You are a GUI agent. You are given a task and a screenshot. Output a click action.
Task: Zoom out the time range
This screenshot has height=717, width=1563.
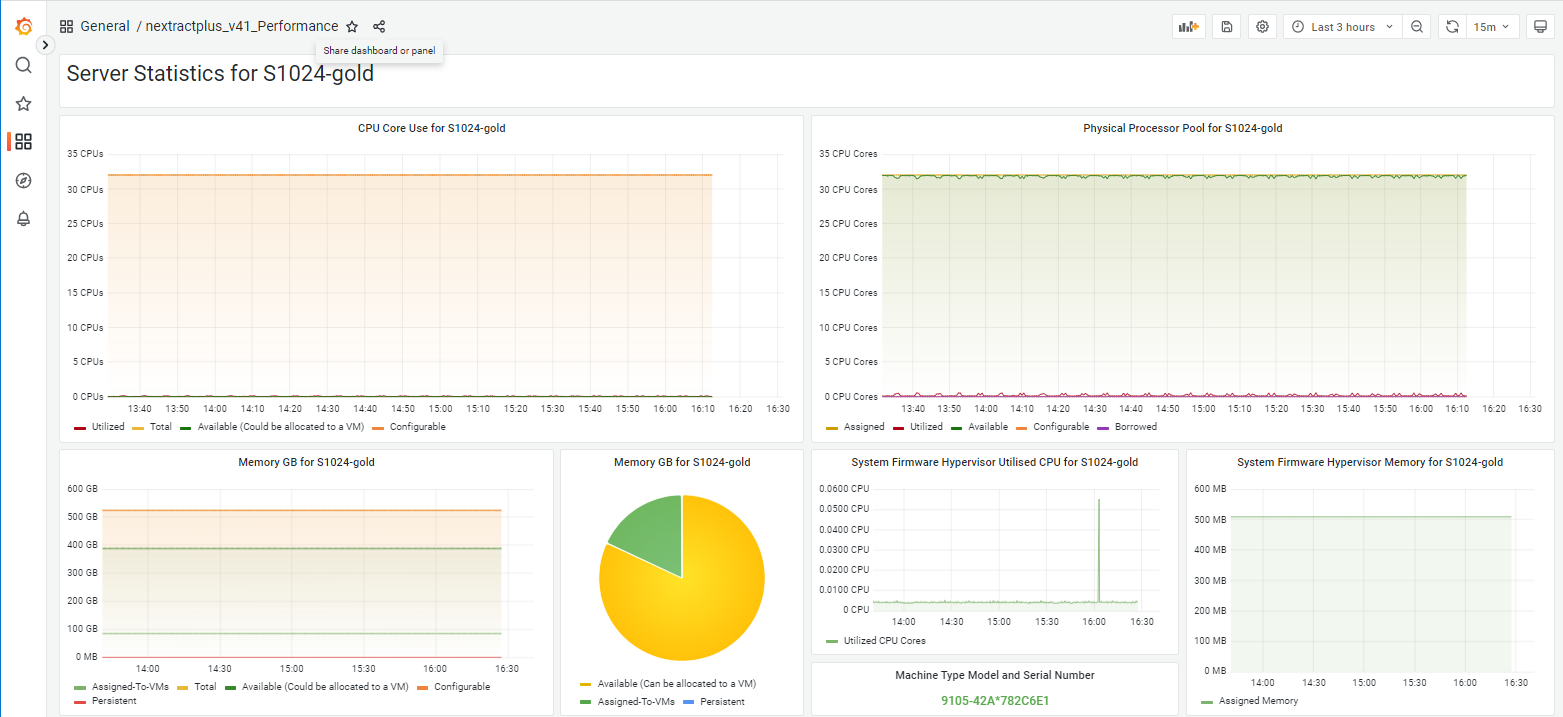tap(1417, 27)
